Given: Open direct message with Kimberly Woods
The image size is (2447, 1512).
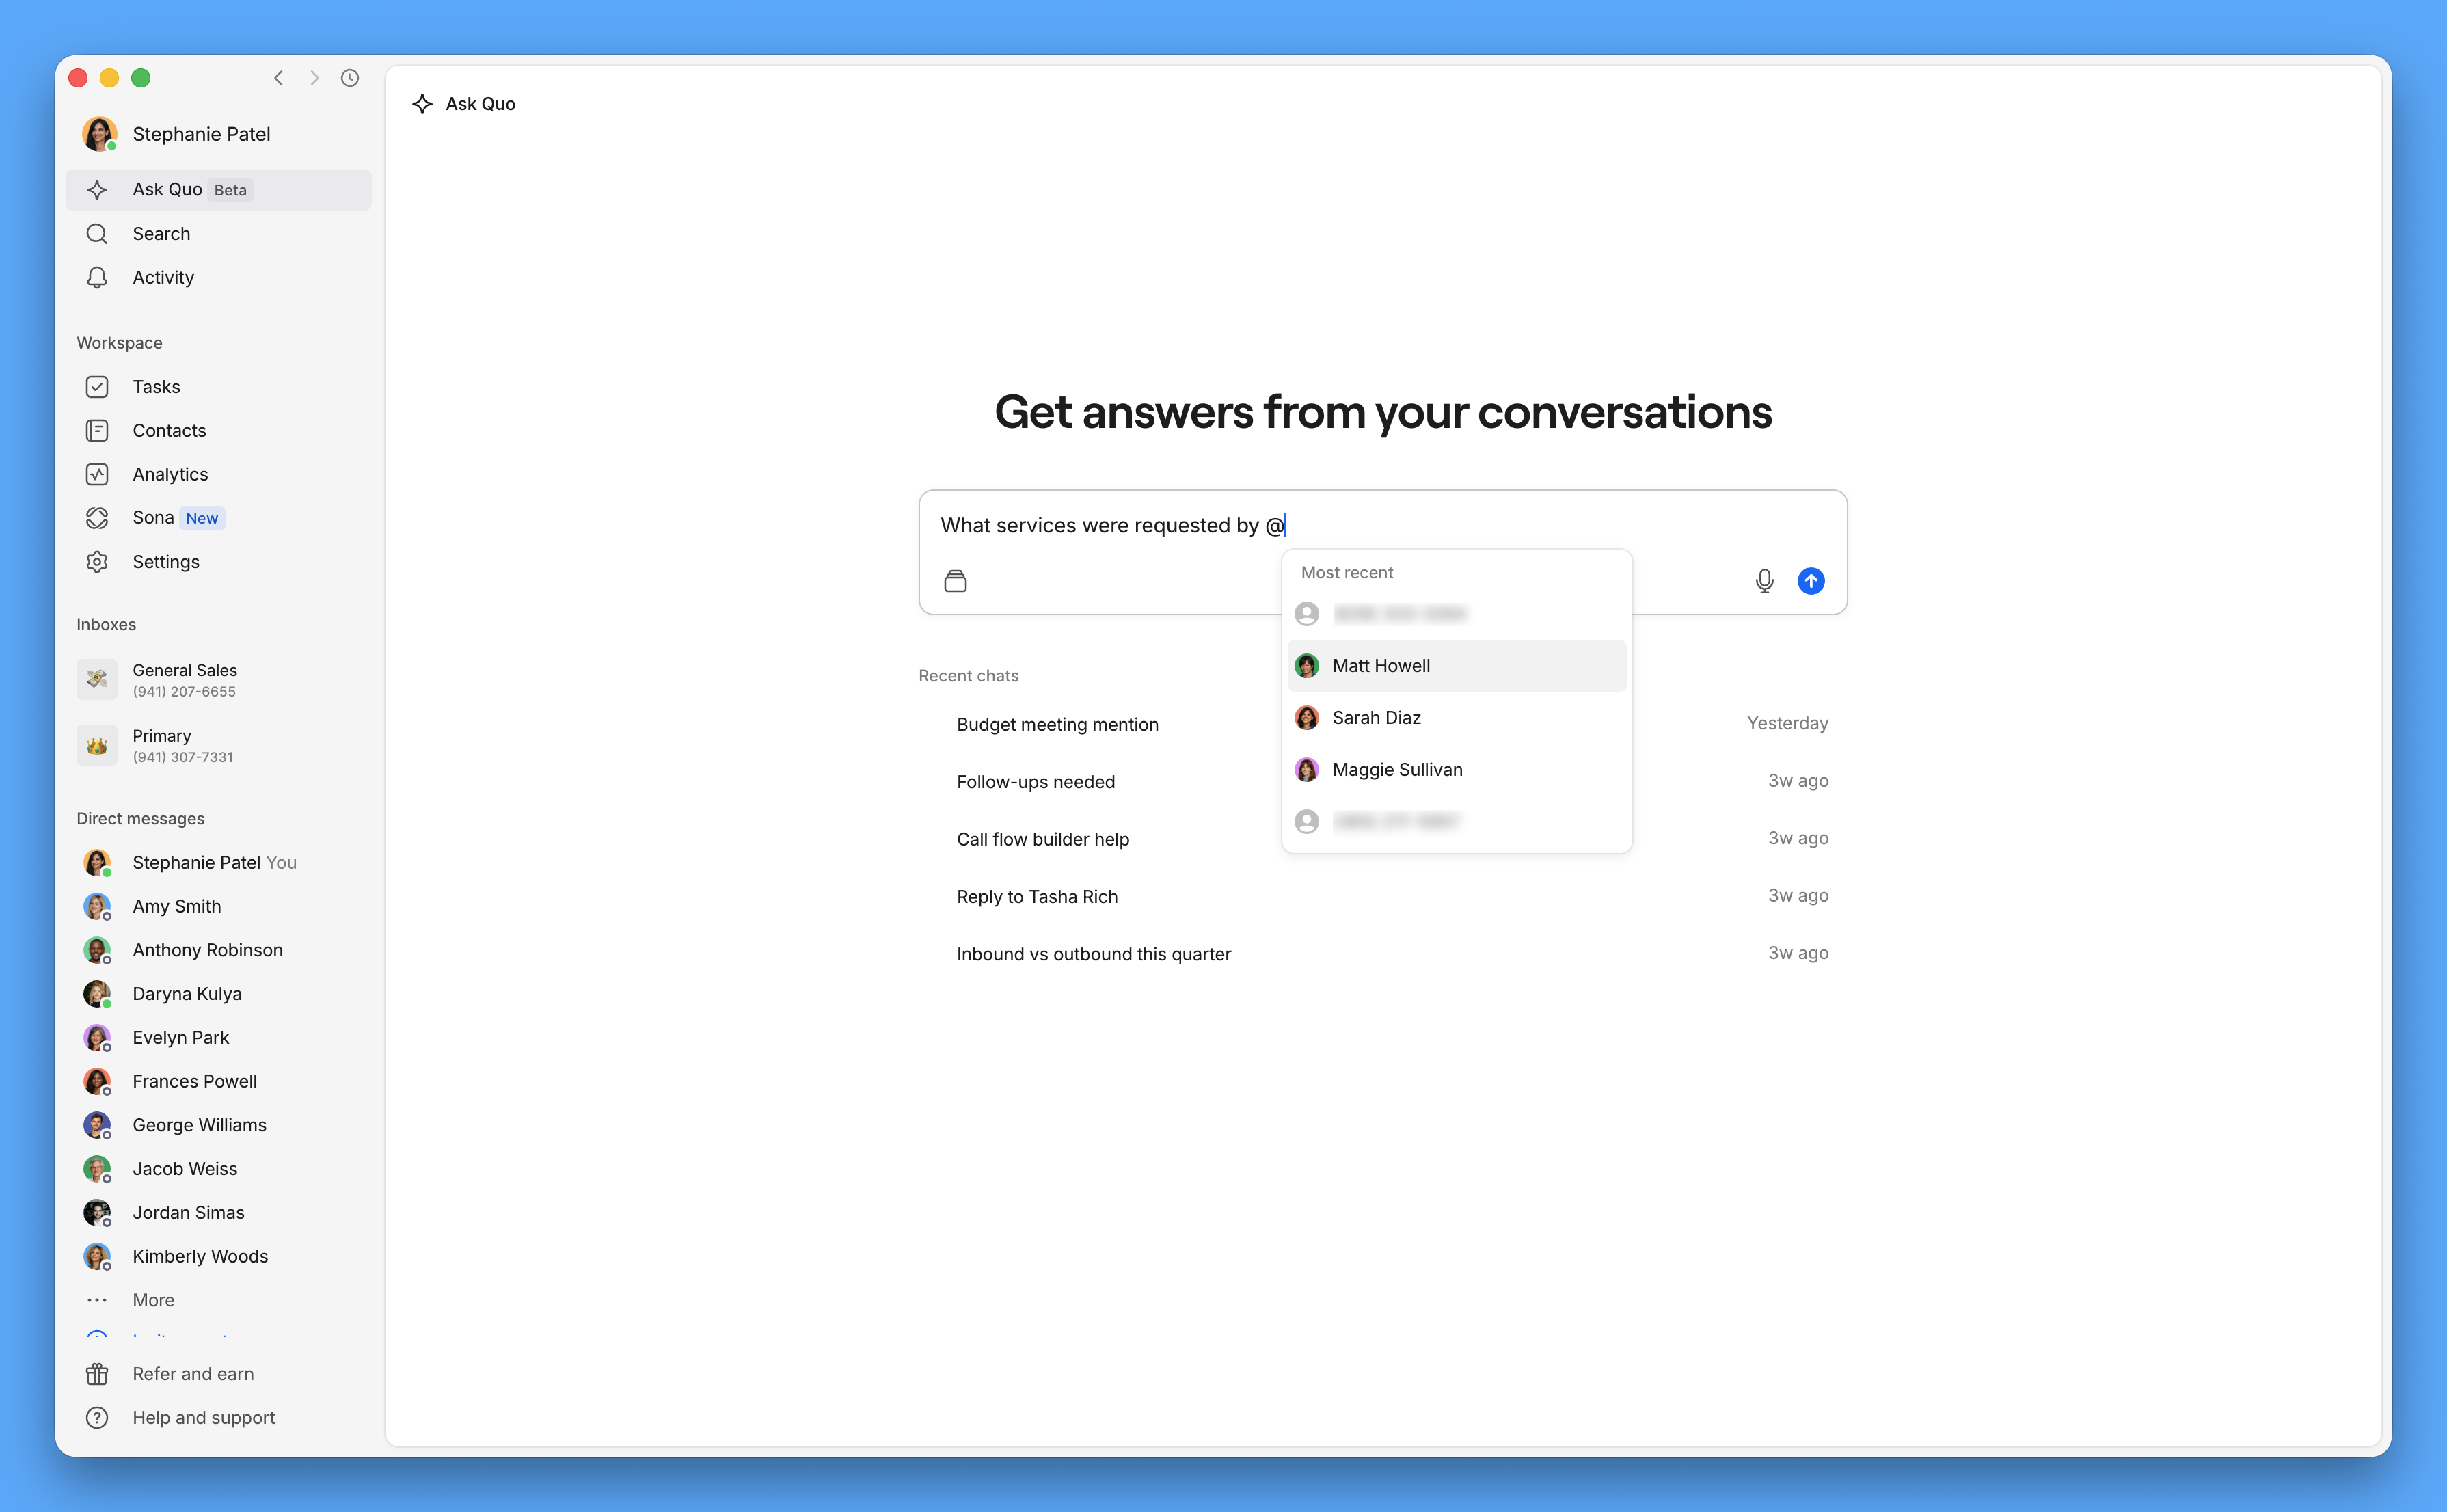Looking at the screenshot, I should coord(218,1256).
